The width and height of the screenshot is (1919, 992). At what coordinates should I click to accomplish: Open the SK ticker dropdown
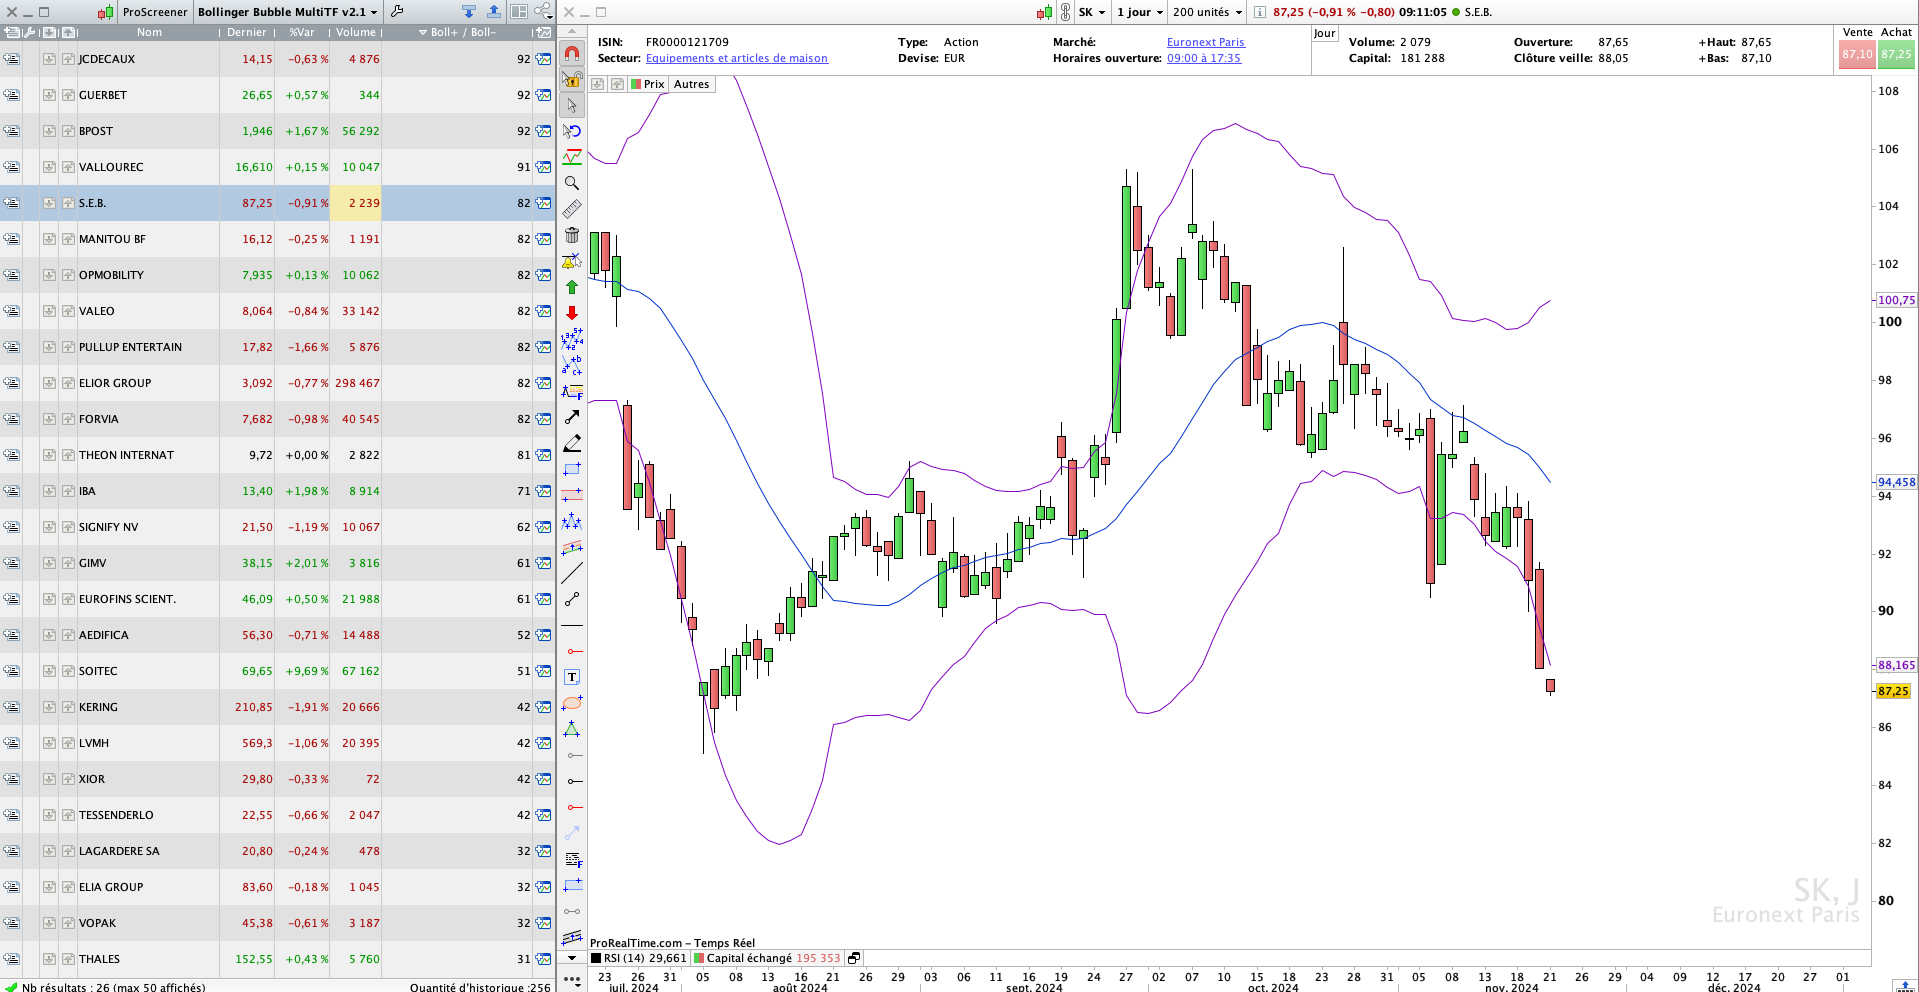pyautogui.click(x=1092, y=12)
